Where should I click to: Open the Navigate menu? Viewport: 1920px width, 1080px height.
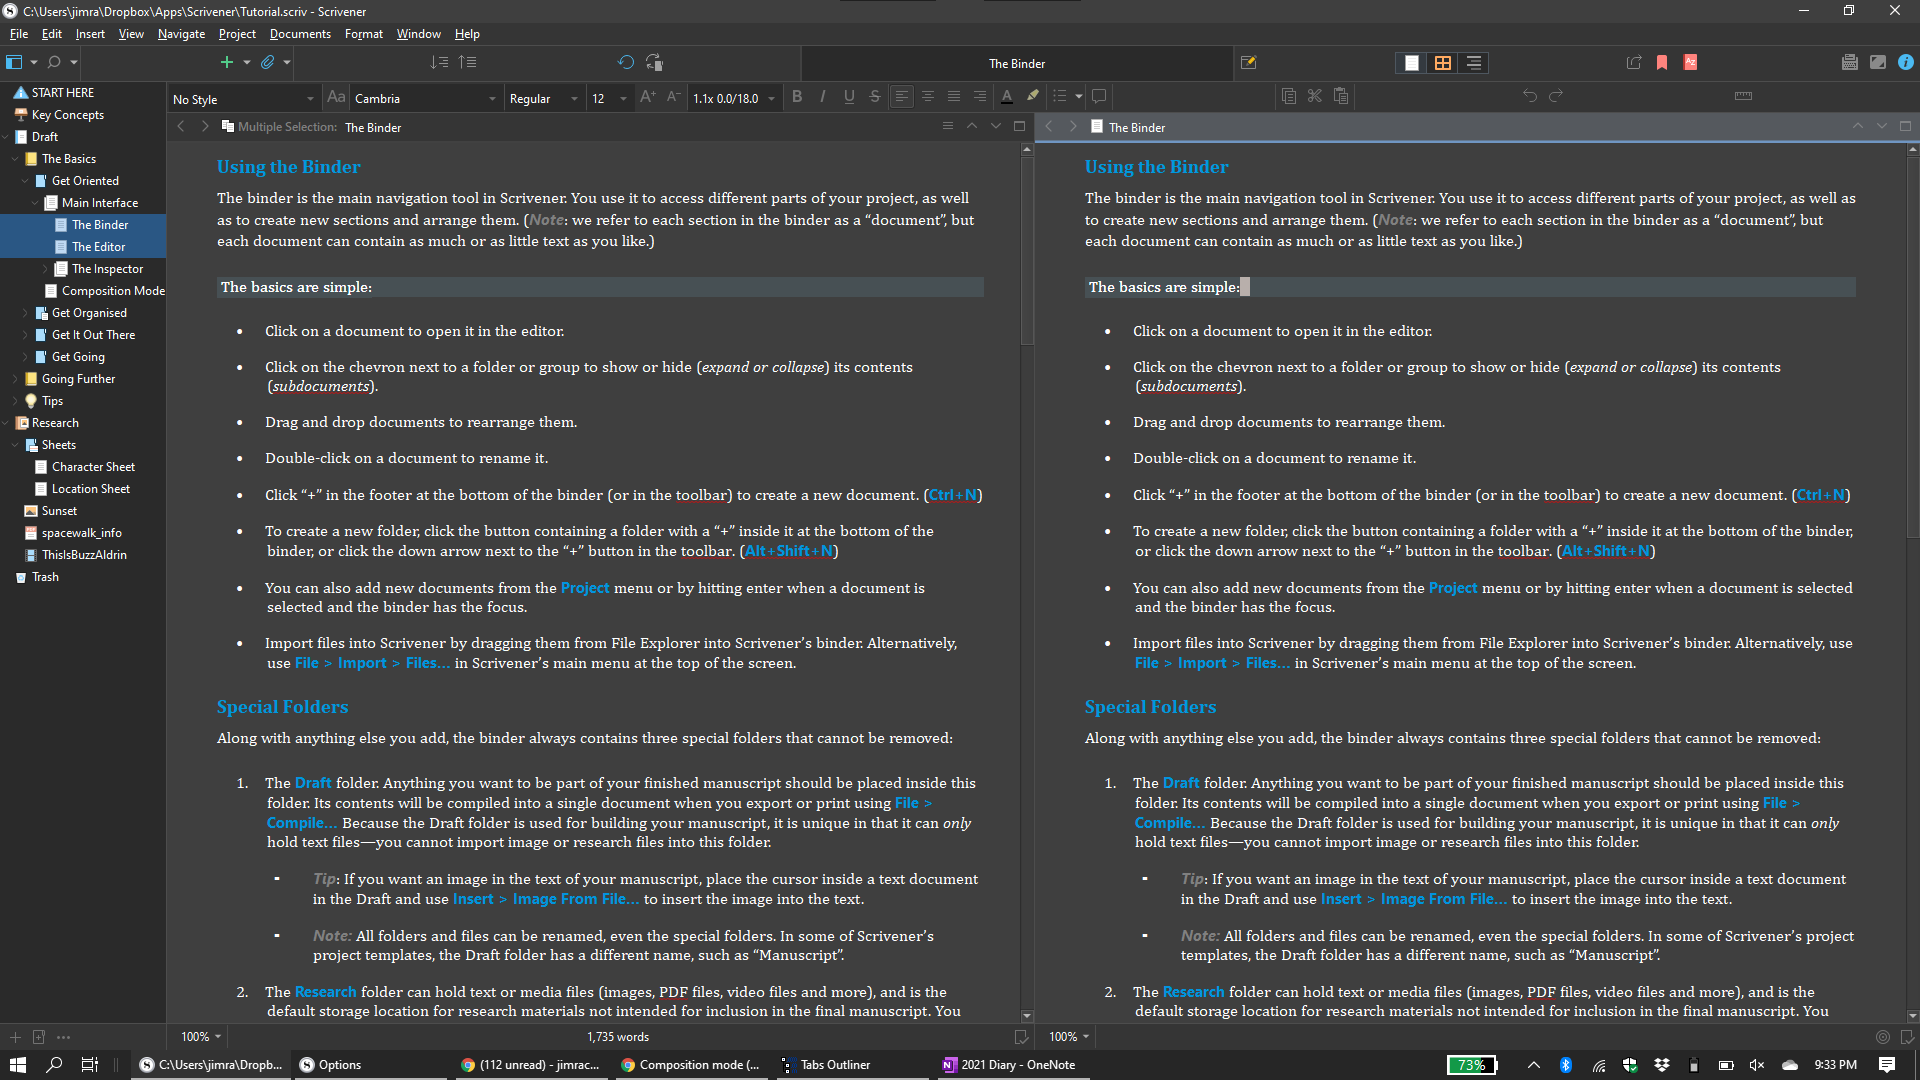[x=181, y=34]
